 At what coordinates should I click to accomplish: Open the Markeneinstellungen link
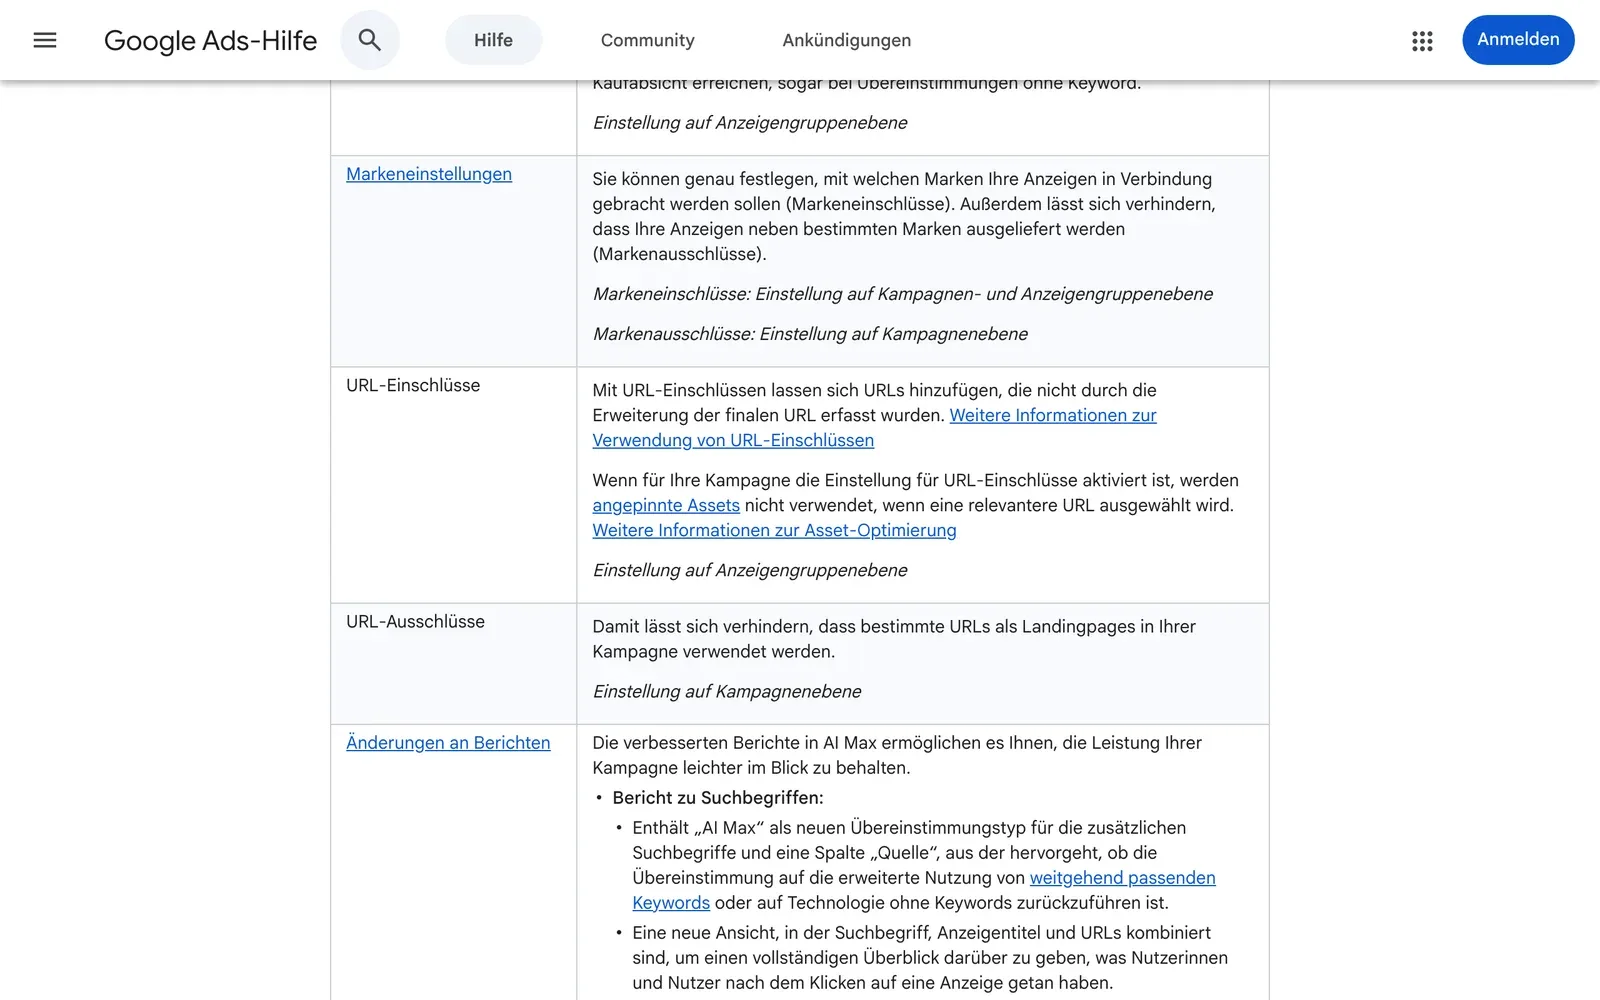pyautogui.click(x=429, y=174)
